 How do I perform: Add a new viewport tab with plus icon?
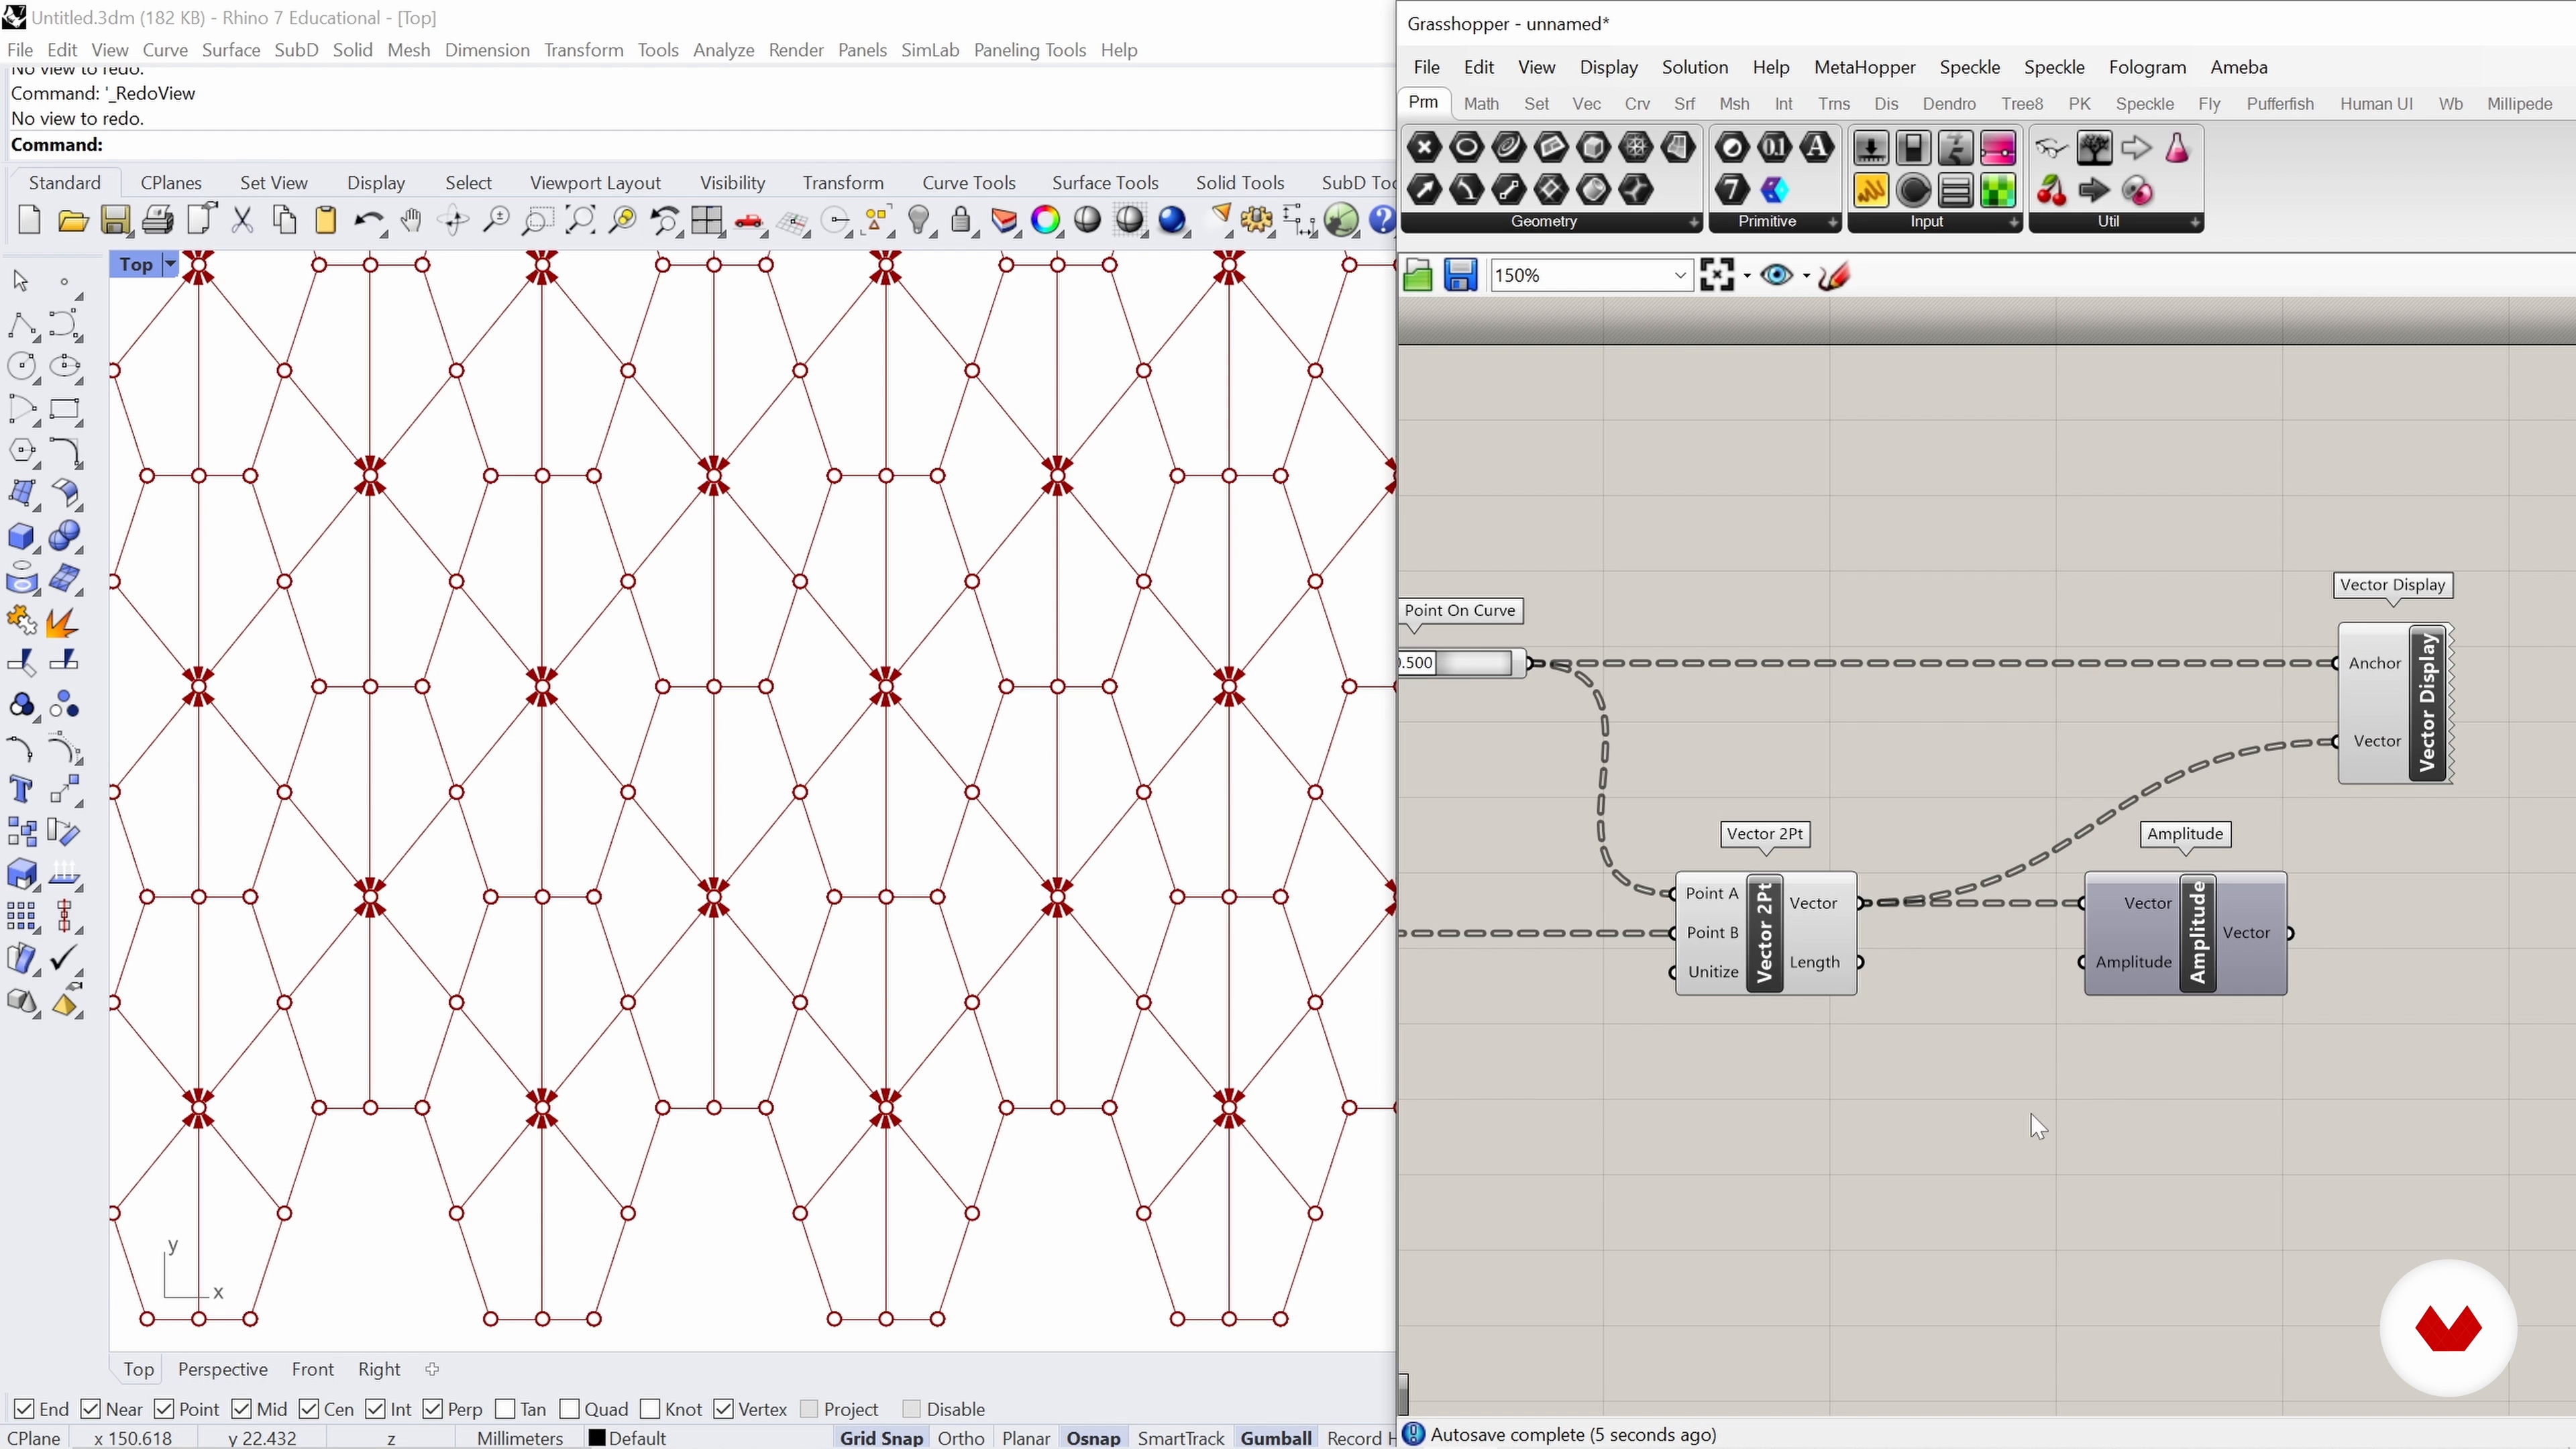point(432,1369)
